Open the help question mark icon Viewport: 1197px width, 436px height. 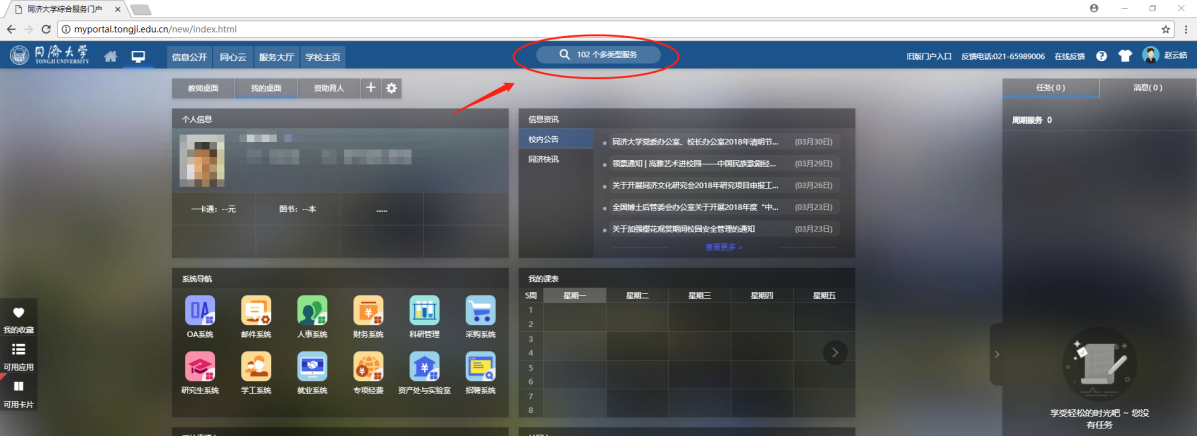tap(1101, 56)
